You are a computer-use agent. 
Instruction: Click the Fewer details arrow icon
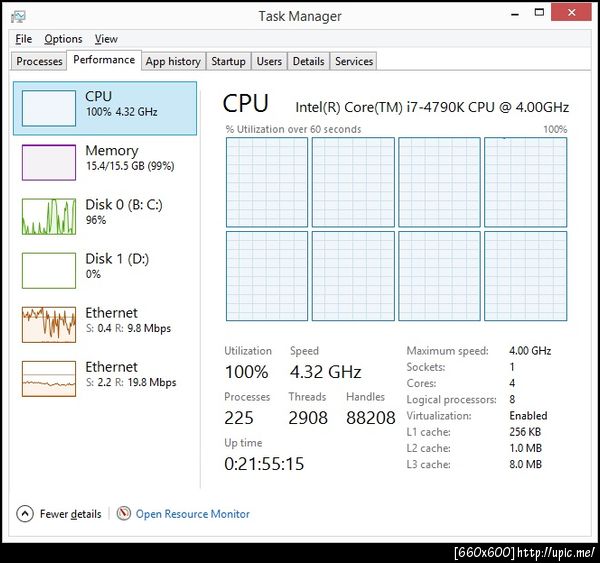point(25,514)
